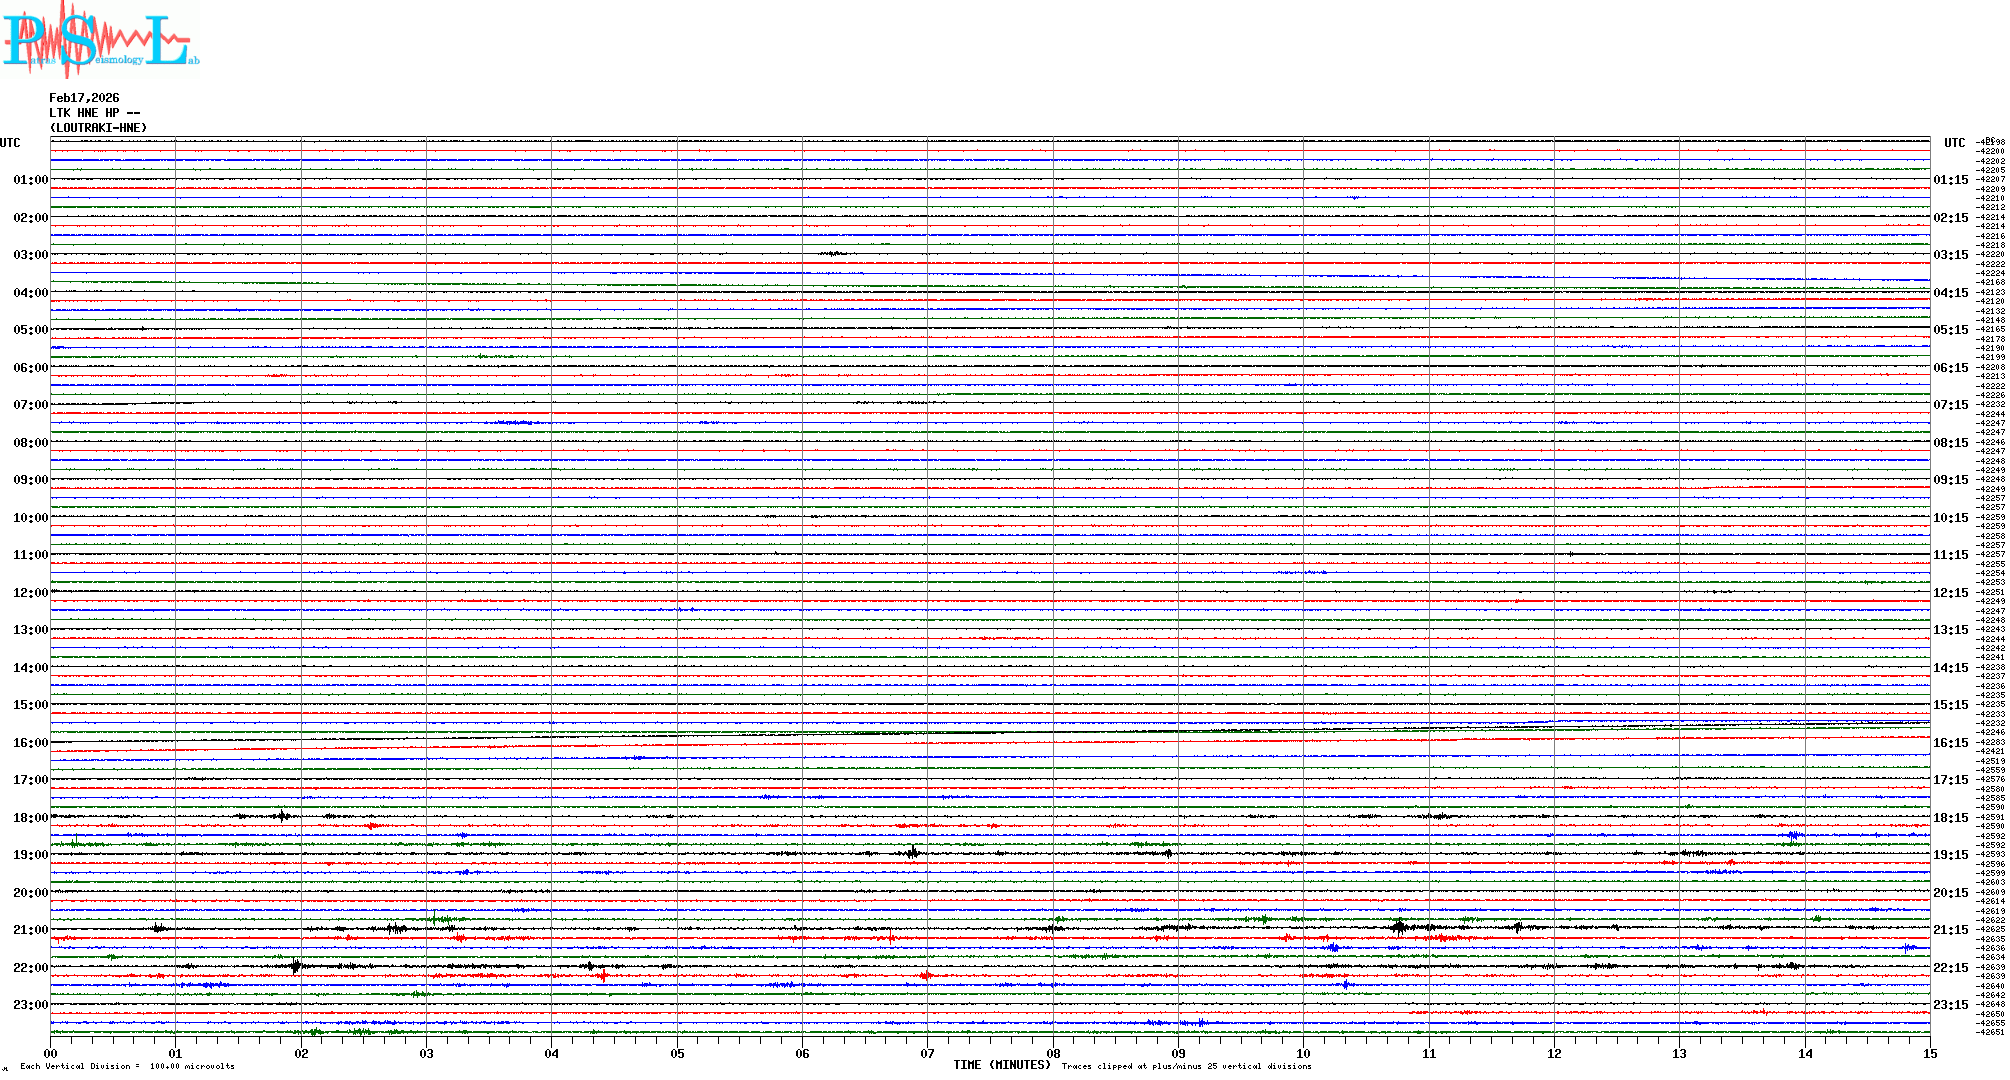Click minute tick 00 on bottom axis
Image resolution: width=2010 pixels, height=1080 pixels.
(51, 1053)
